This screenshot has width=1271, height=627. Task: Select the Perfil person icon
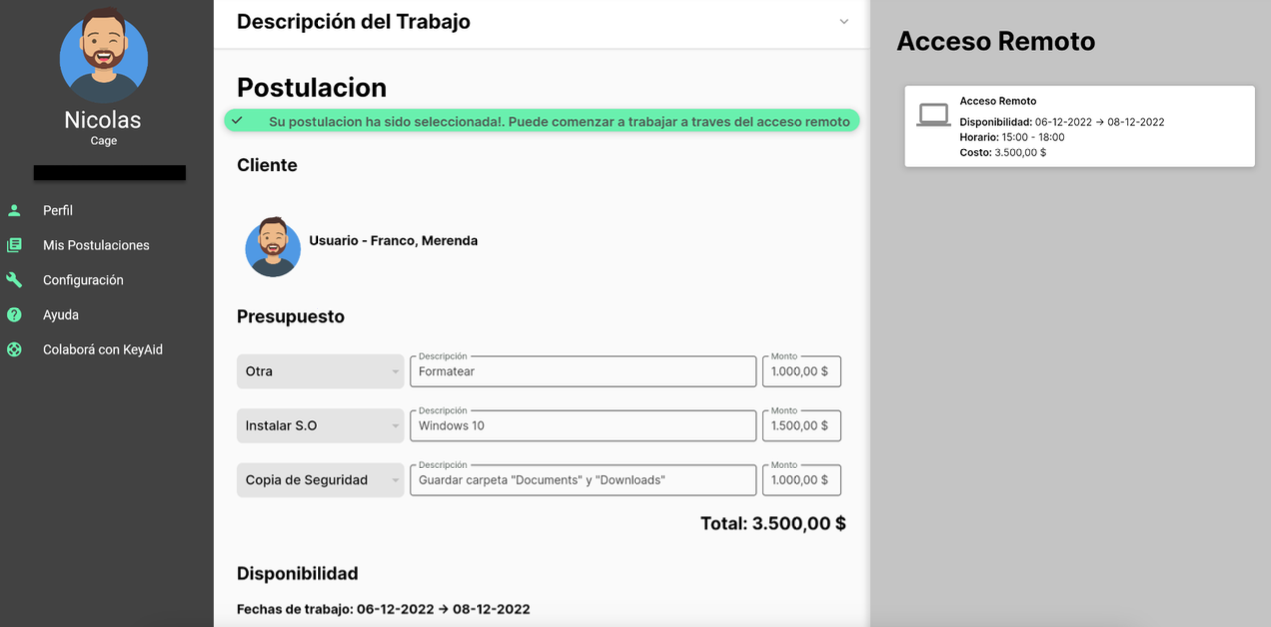pyautogui.click(x=15, y=210)
